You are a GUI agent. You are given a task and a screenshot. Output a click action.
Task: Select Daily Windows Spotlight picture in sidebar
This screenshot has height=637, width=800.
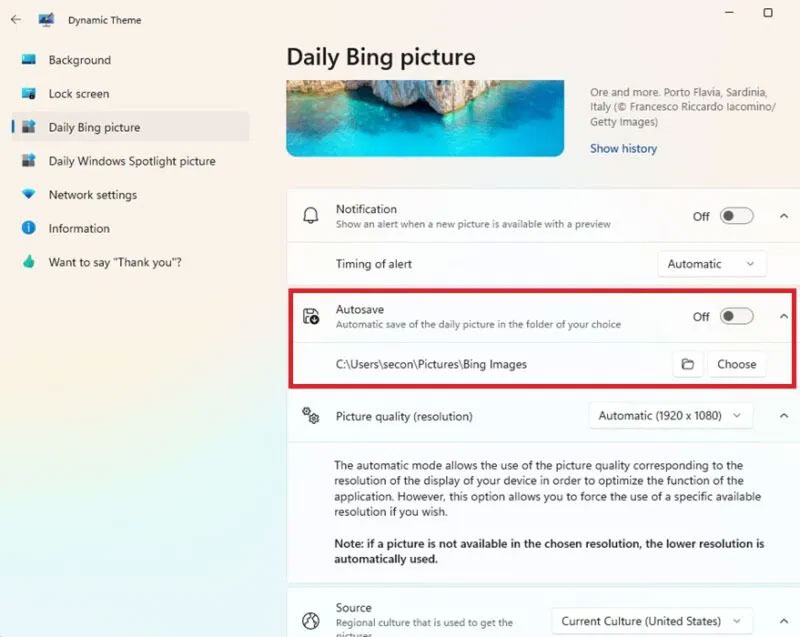[130, 160]
